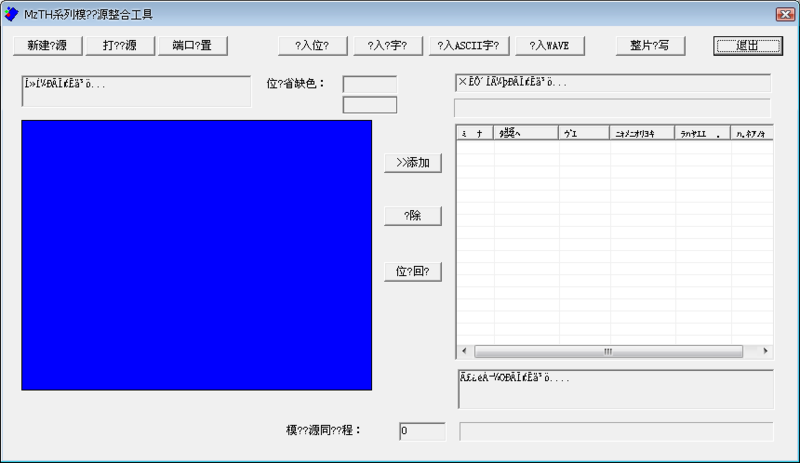This screenshot has width=800, height=463.
Task: Click the fifth column header in the list
Action: point(703,133)
